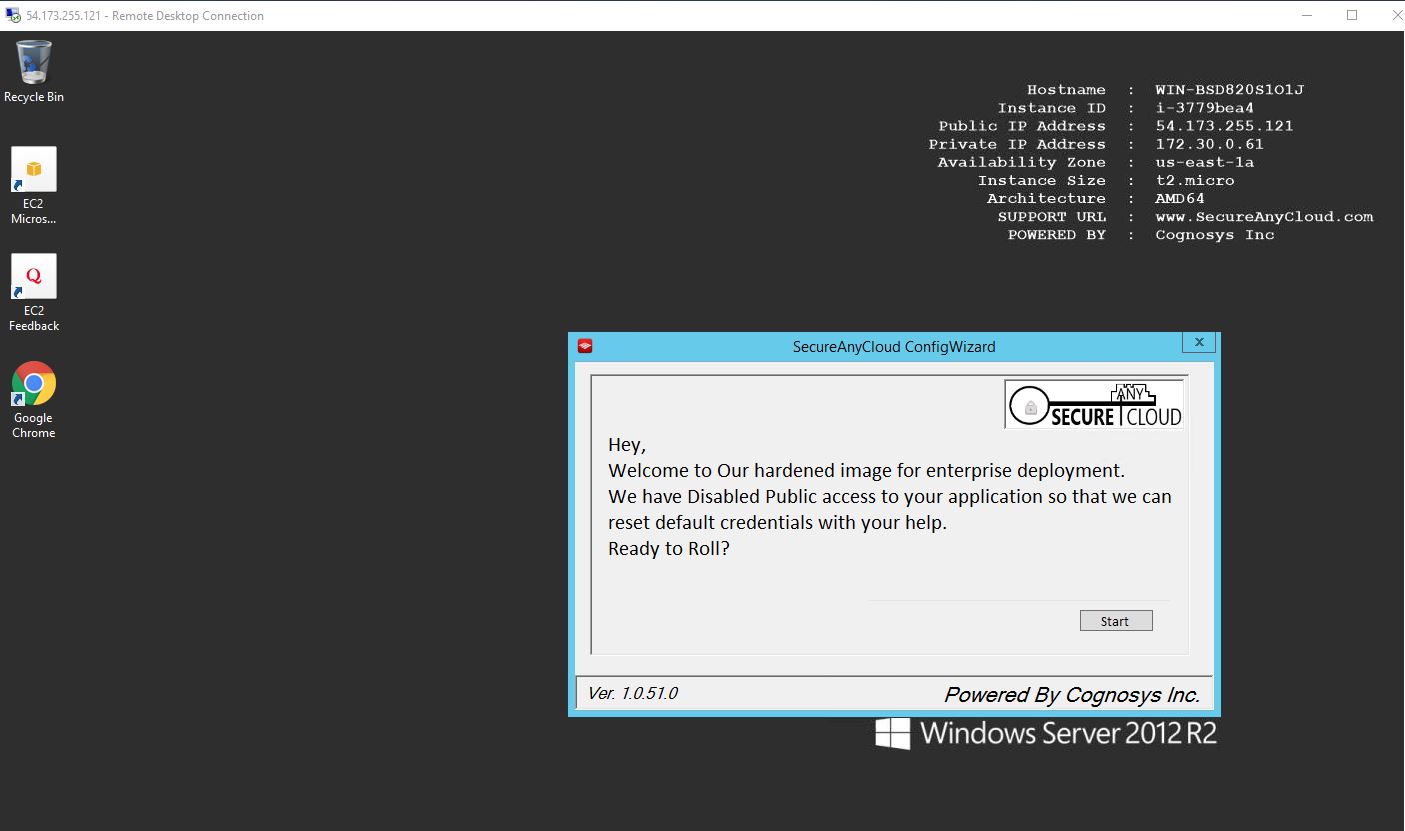Image resolution: width=1405 pixels, height=831 pixels.
Task: Minimize the Remote Desktop Connection window
Action: [x=1310, y=15]
